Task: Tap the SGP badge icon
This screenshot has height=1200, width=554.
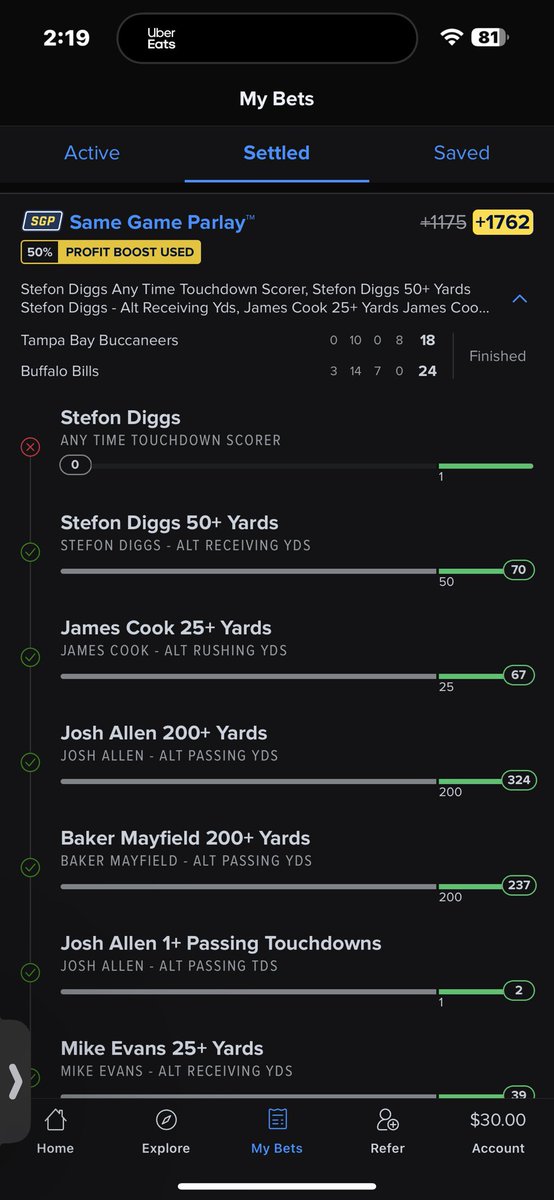Action: (x=42, y=222)
